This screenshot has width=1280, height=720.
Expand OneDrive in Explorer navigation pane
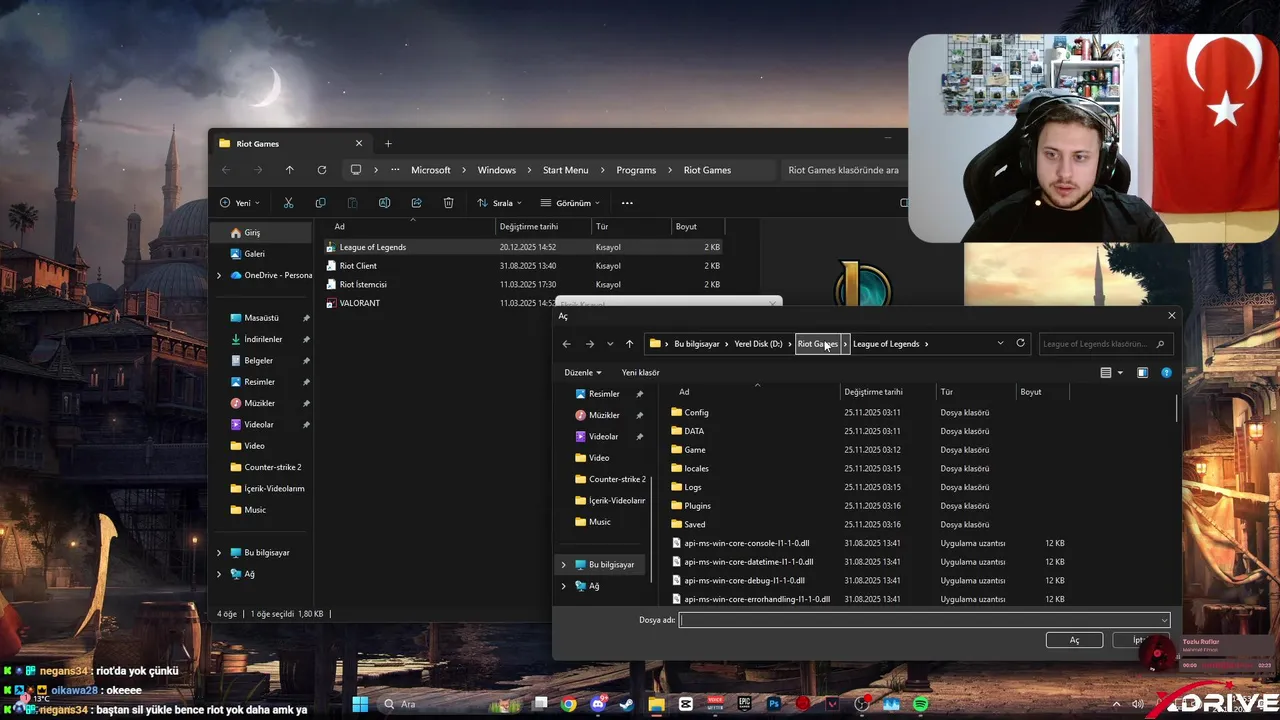coord(219,275)
